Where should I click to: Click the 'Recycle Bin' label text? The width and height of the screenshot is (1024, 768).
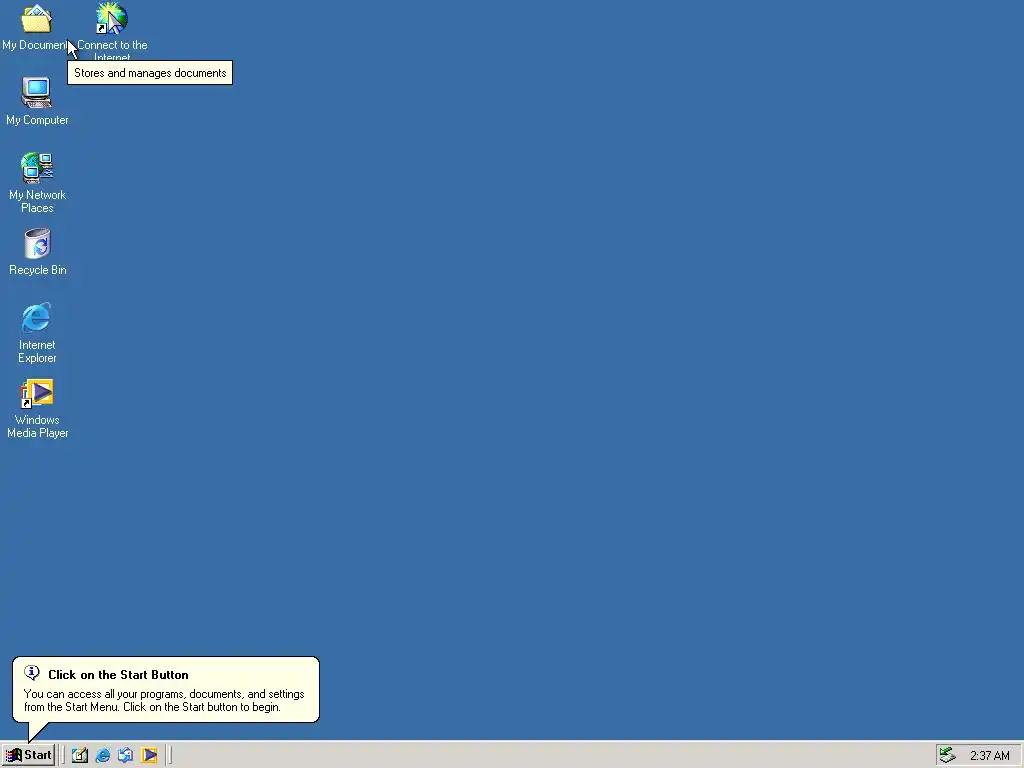pyautogui.click(x=37, y=270)
